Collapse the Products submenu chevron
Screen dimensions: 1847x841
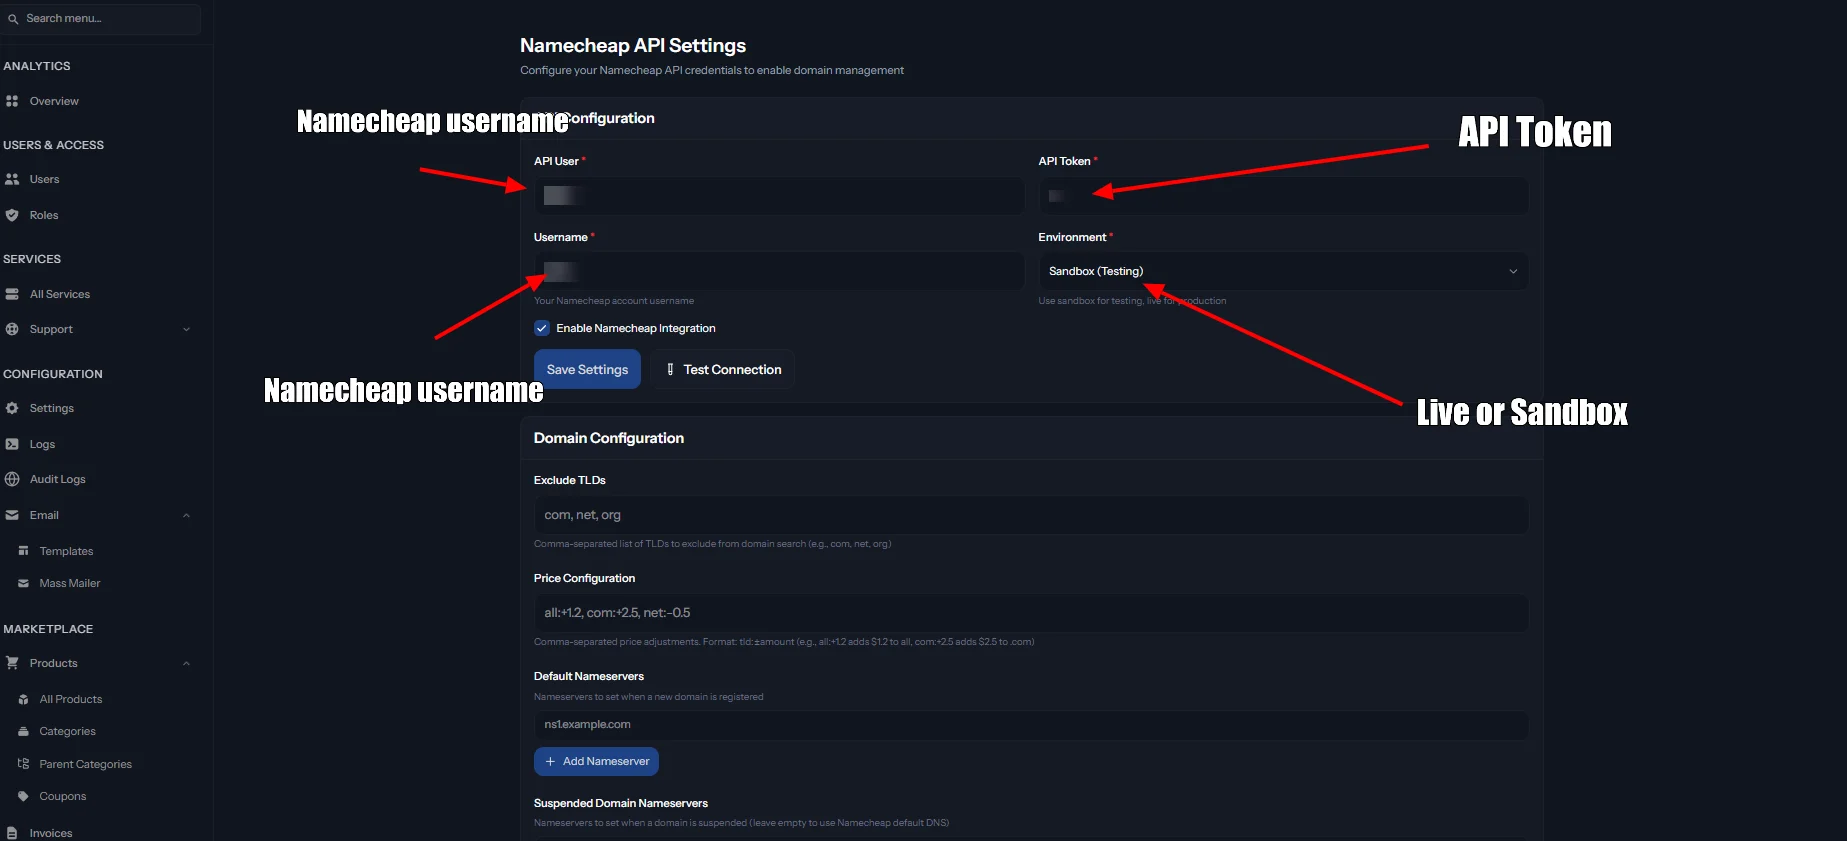[x=186, y=663]
